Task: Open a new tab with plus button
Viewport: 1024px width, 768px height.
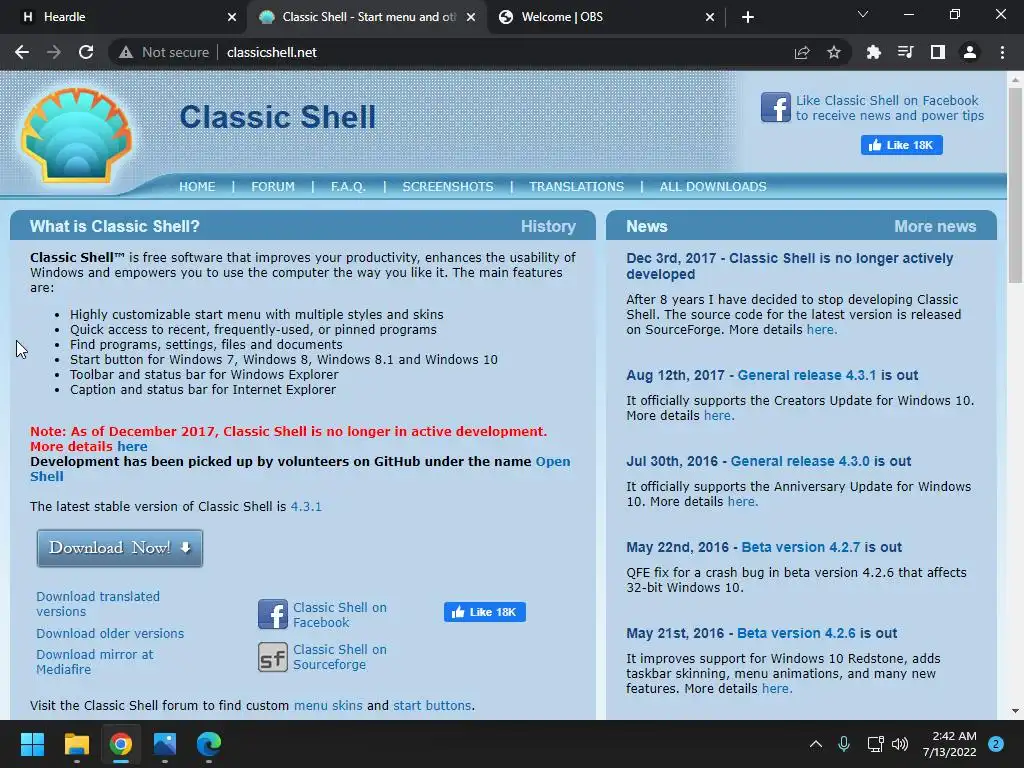Action: 748,17
